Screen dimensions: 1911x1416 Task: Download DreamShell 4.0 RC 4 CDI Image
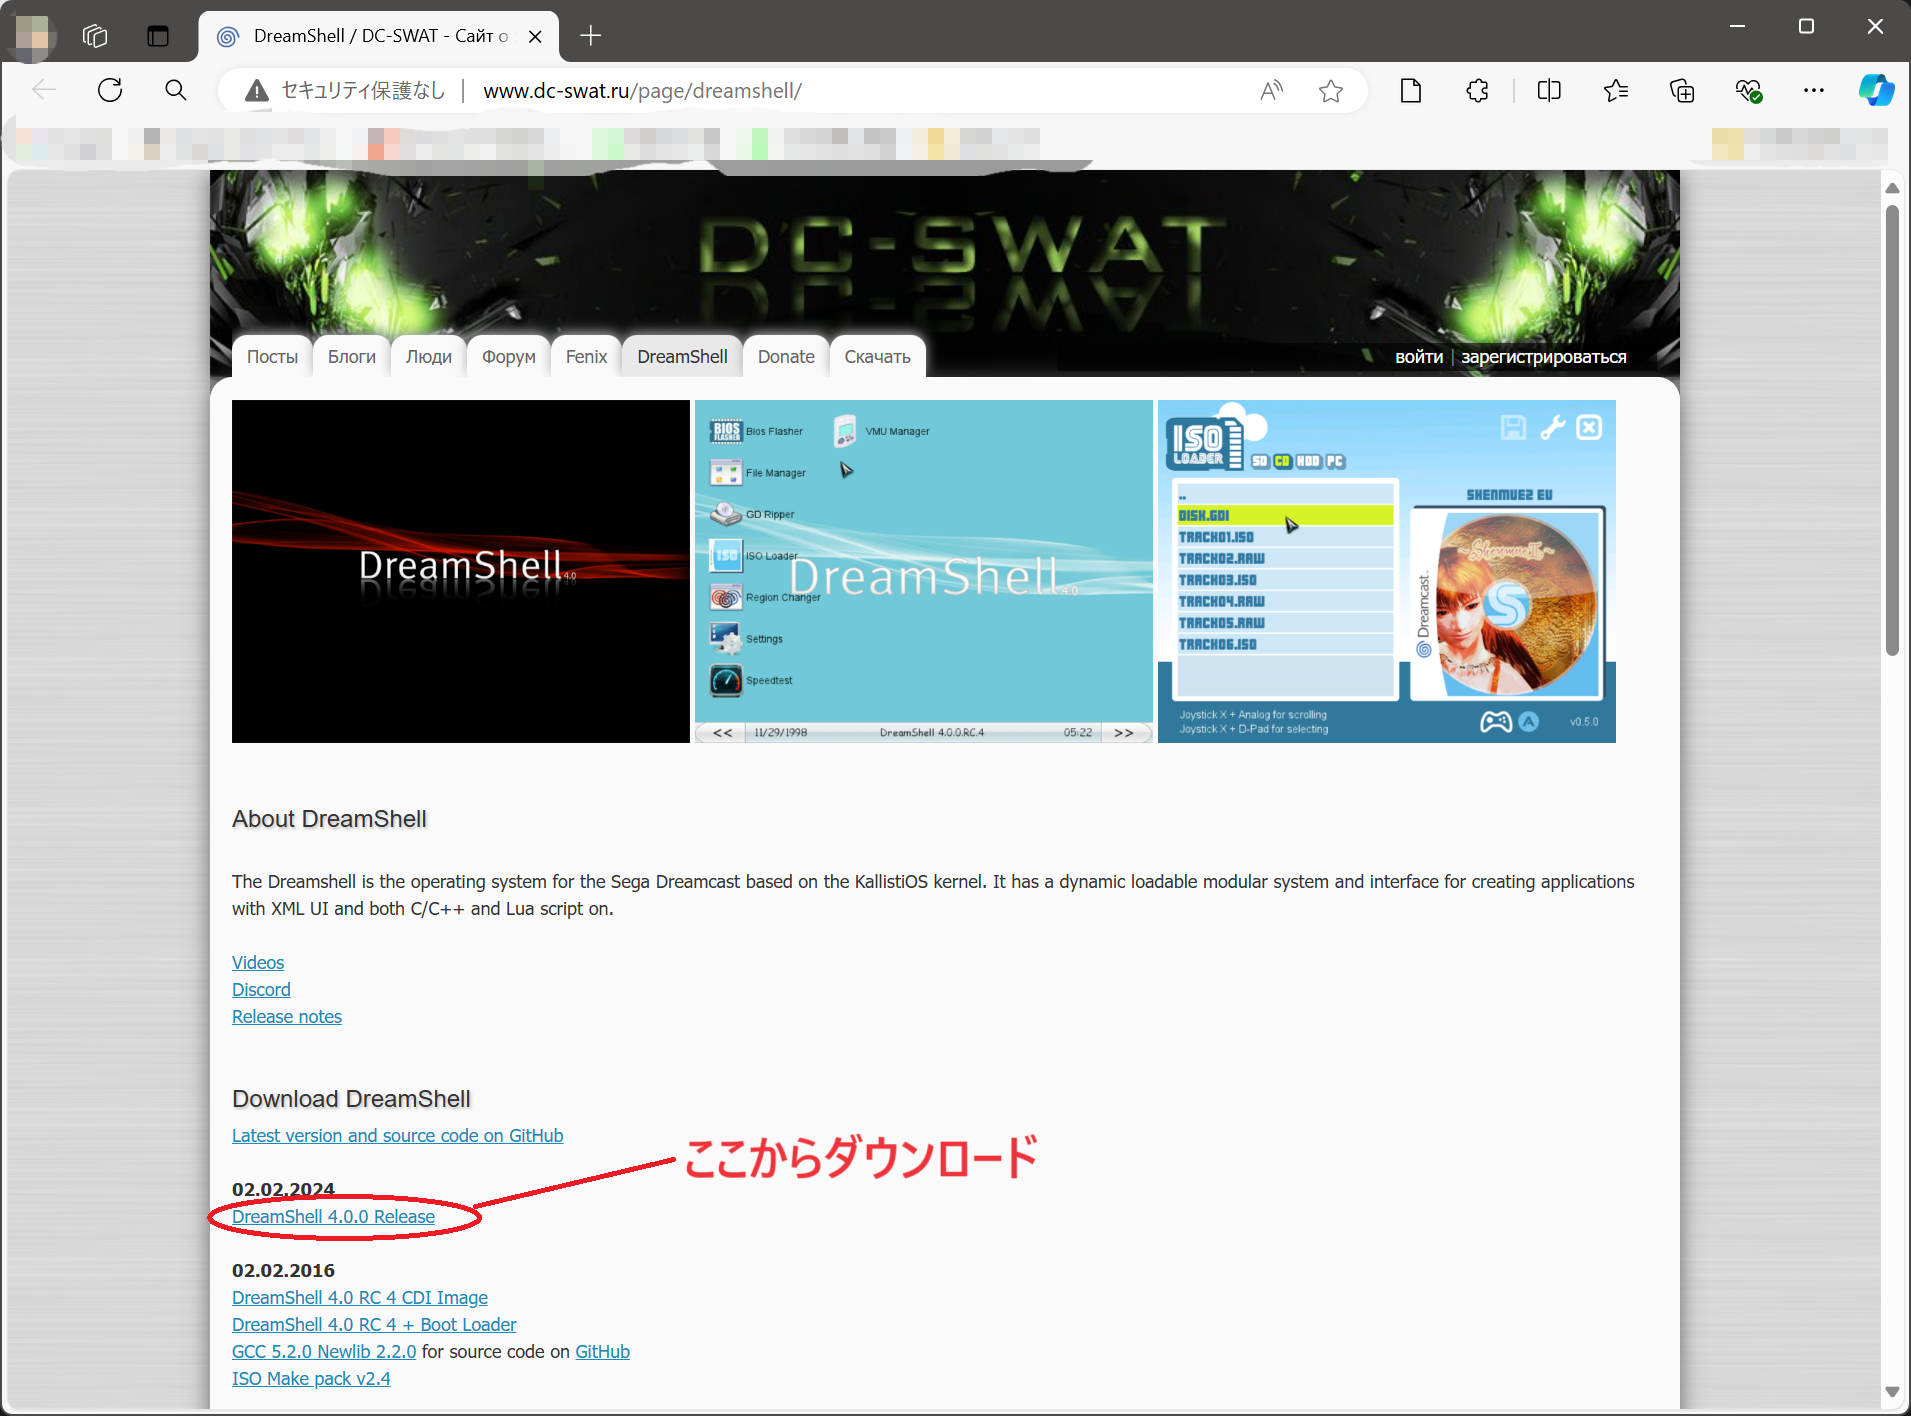pos(360,1297)
